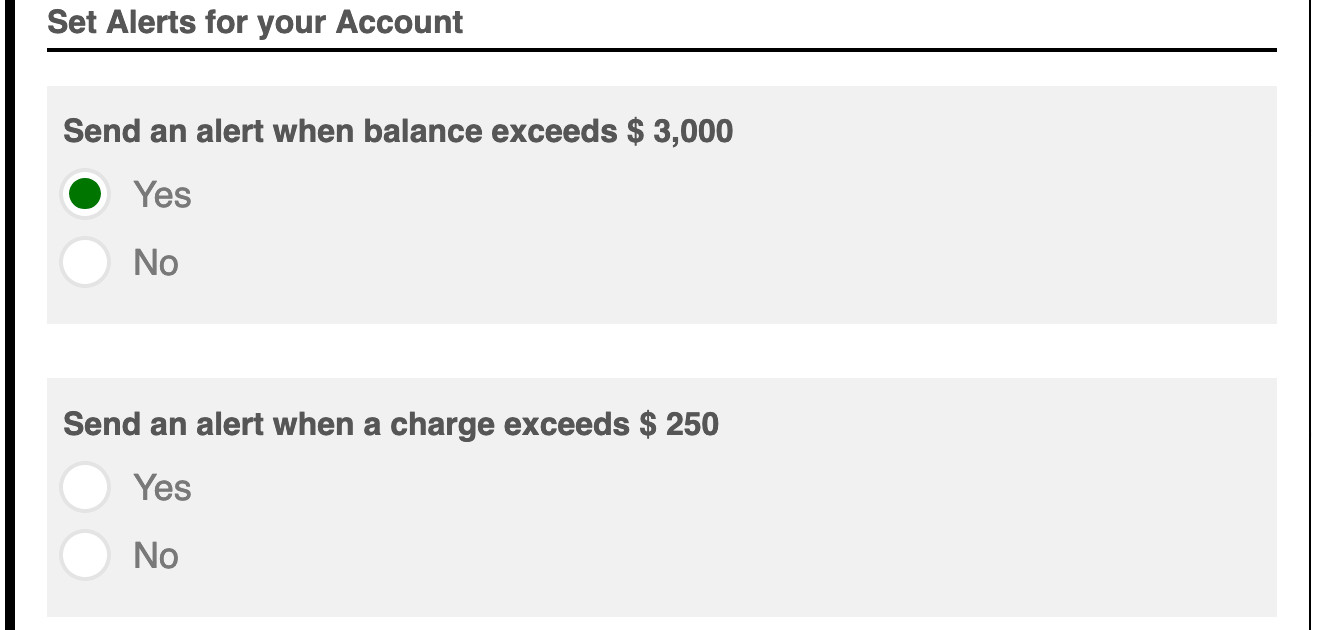The width and height of the screenshot is (1317, 630).
Task: Click the $ 3,000 balance threshold amount
Action: click(x=680, y=131)
